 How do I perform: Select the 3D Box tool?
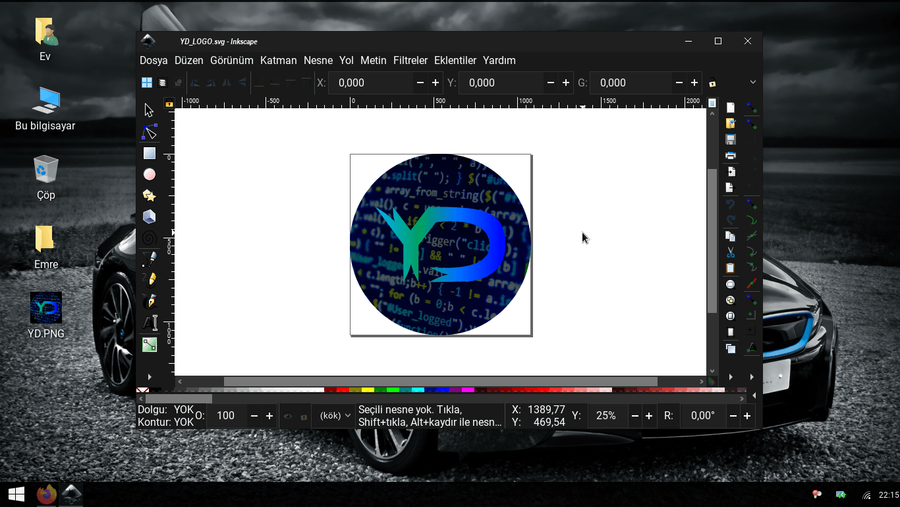pos(149,216)
